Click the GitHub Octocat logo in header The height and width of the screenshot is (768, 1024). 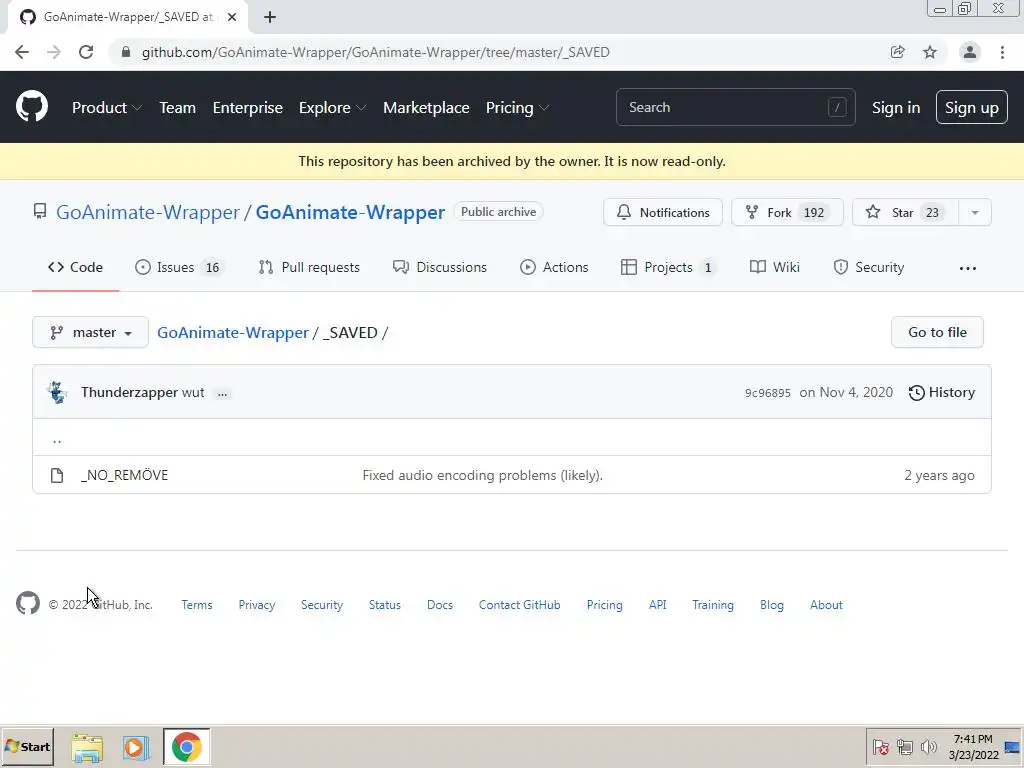coord(31,107)
